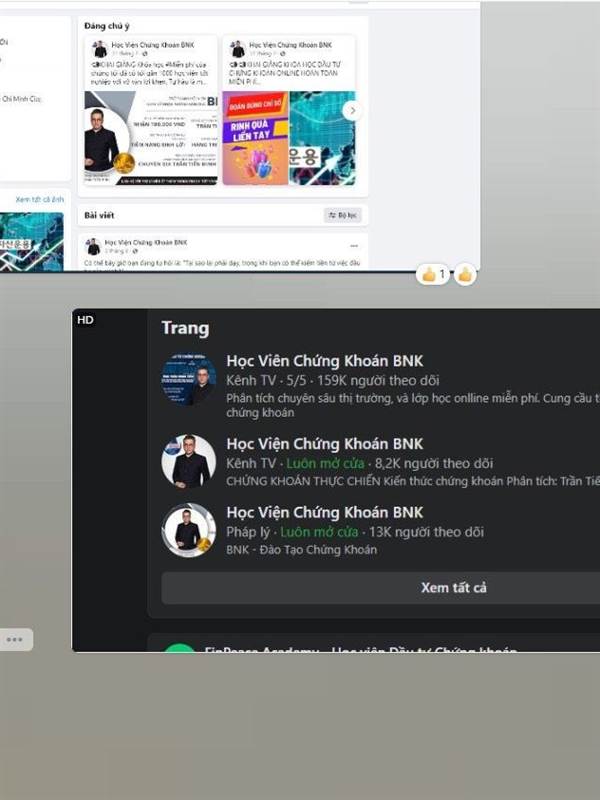Click Xem tất cả button under Trang results

381,588
